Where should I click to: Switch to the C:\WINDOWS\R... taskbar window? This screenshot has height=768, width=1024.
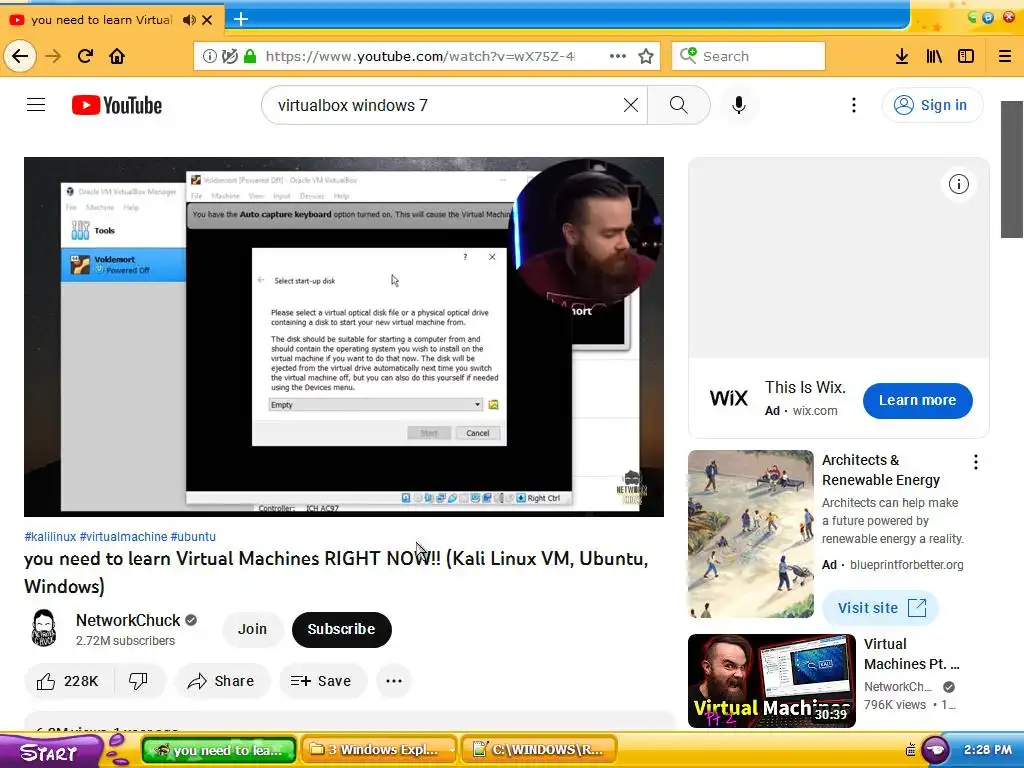tap(539, 750)
